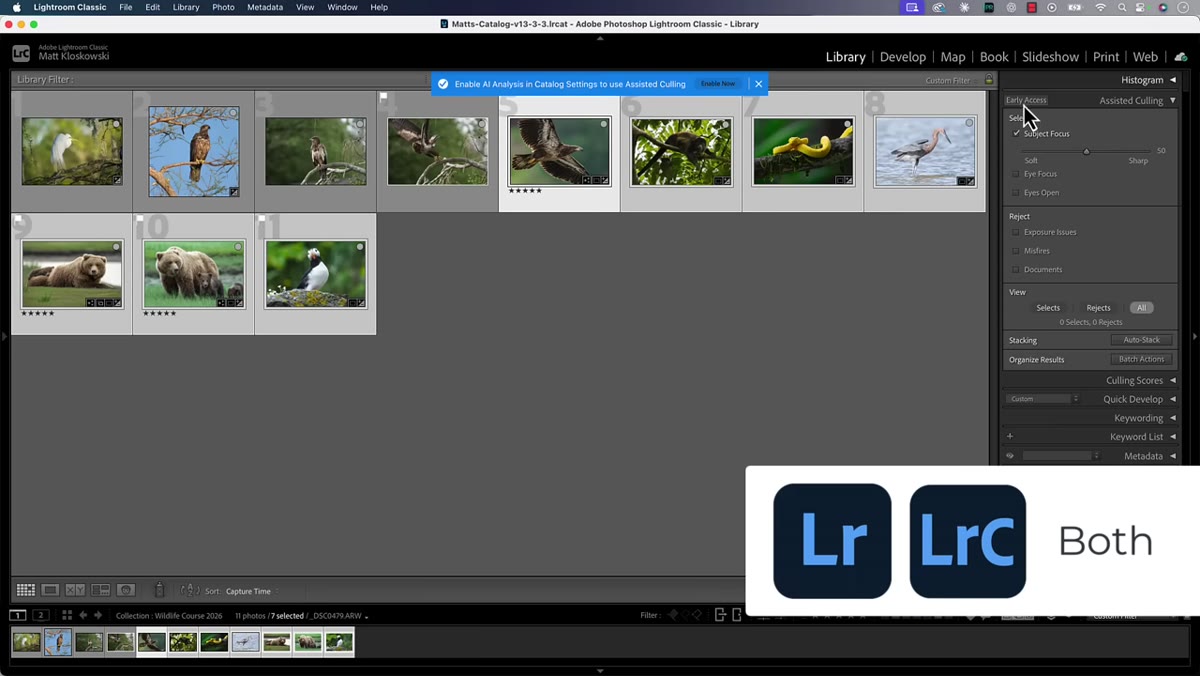Click the second window display button 2
Image resolution: width=1200 pixels, height=676 pixels.
point(41,615)
